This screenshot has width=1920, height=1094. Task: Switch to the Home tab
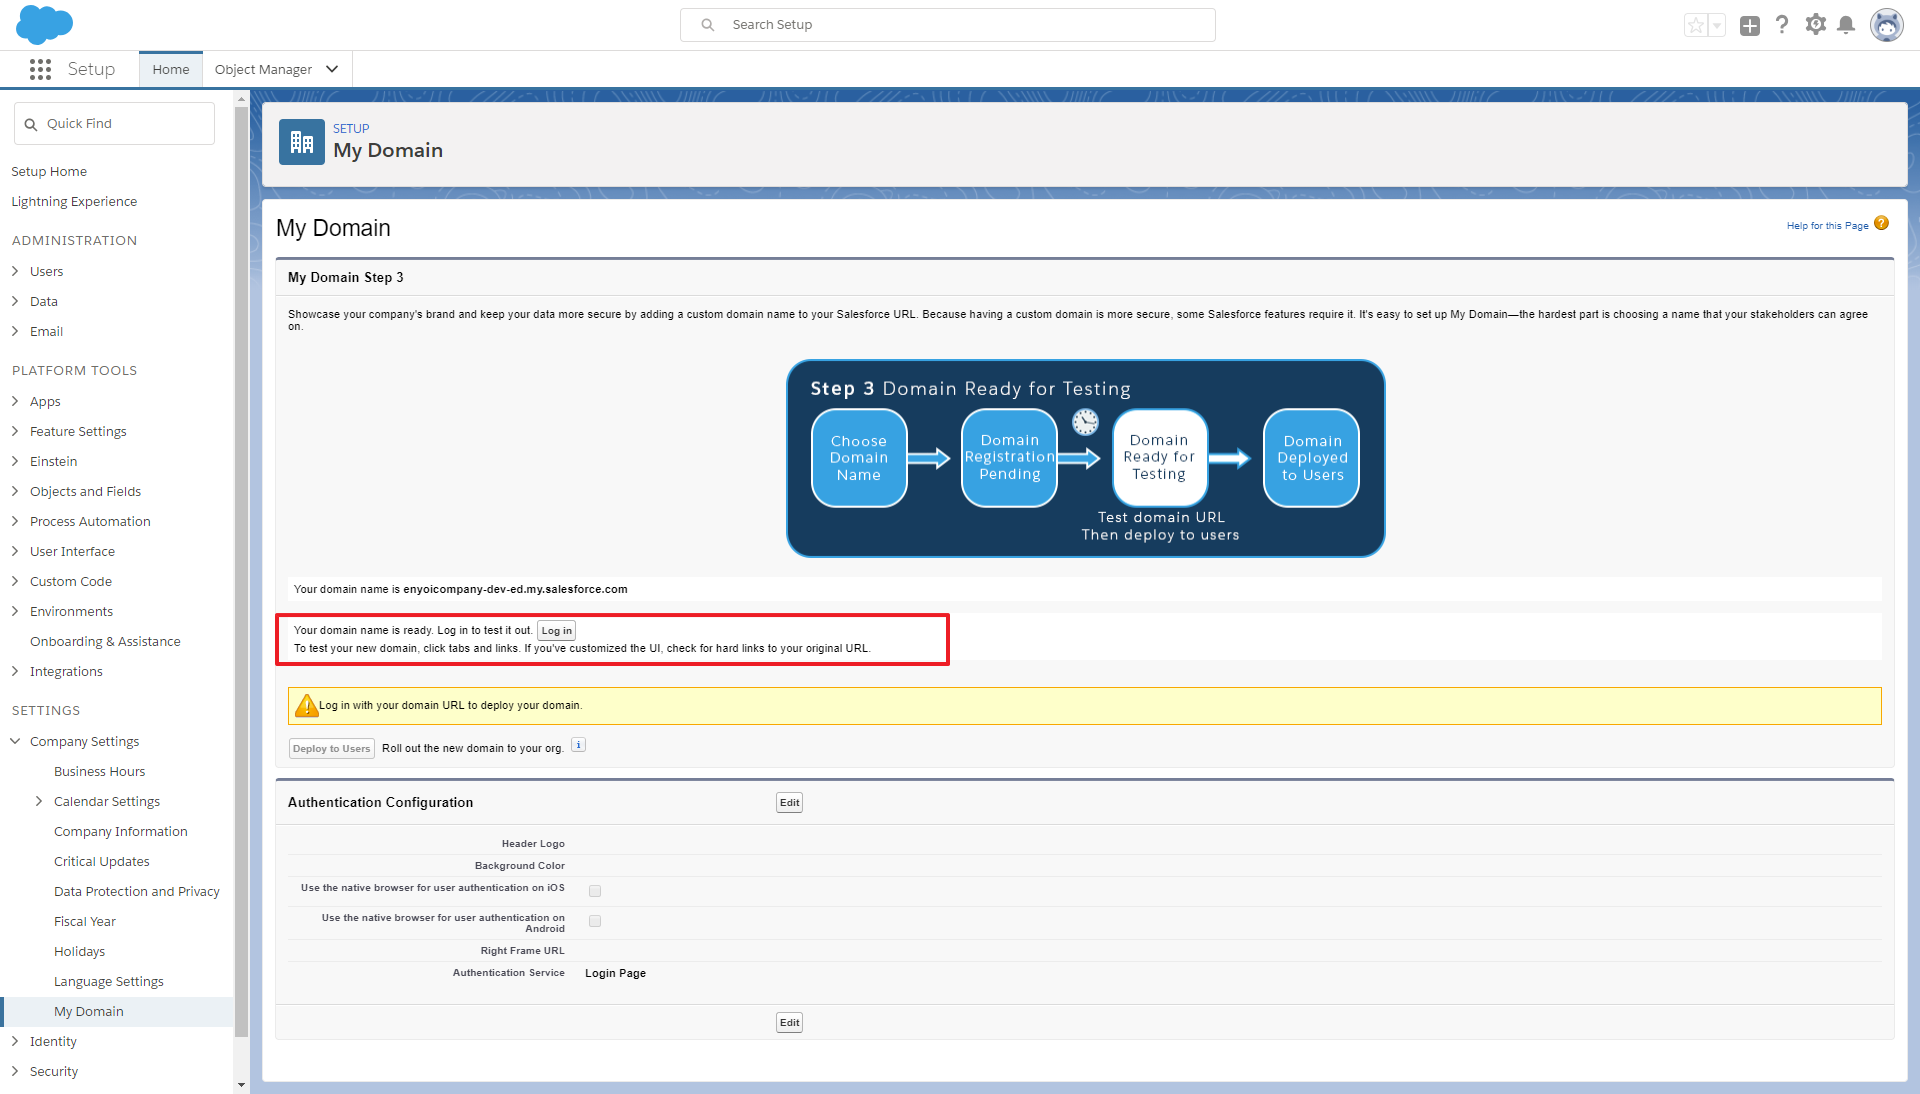pyautogui.click(x=171, y=69)
